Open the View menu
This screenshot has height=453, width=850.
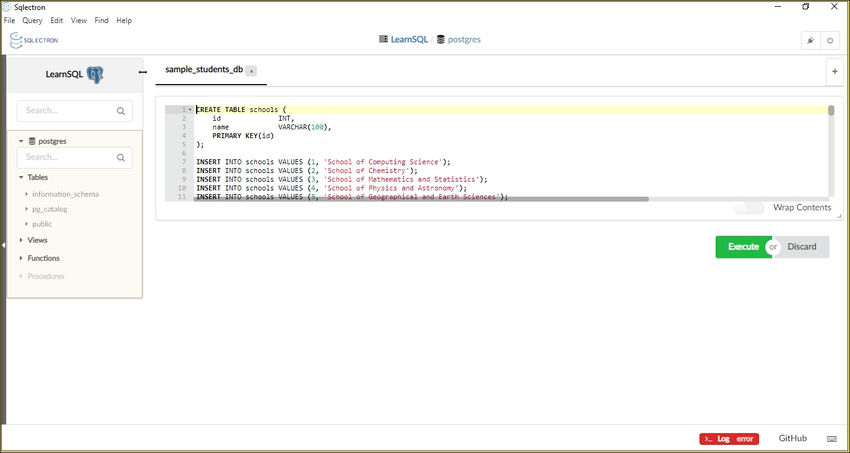[79, 21]
